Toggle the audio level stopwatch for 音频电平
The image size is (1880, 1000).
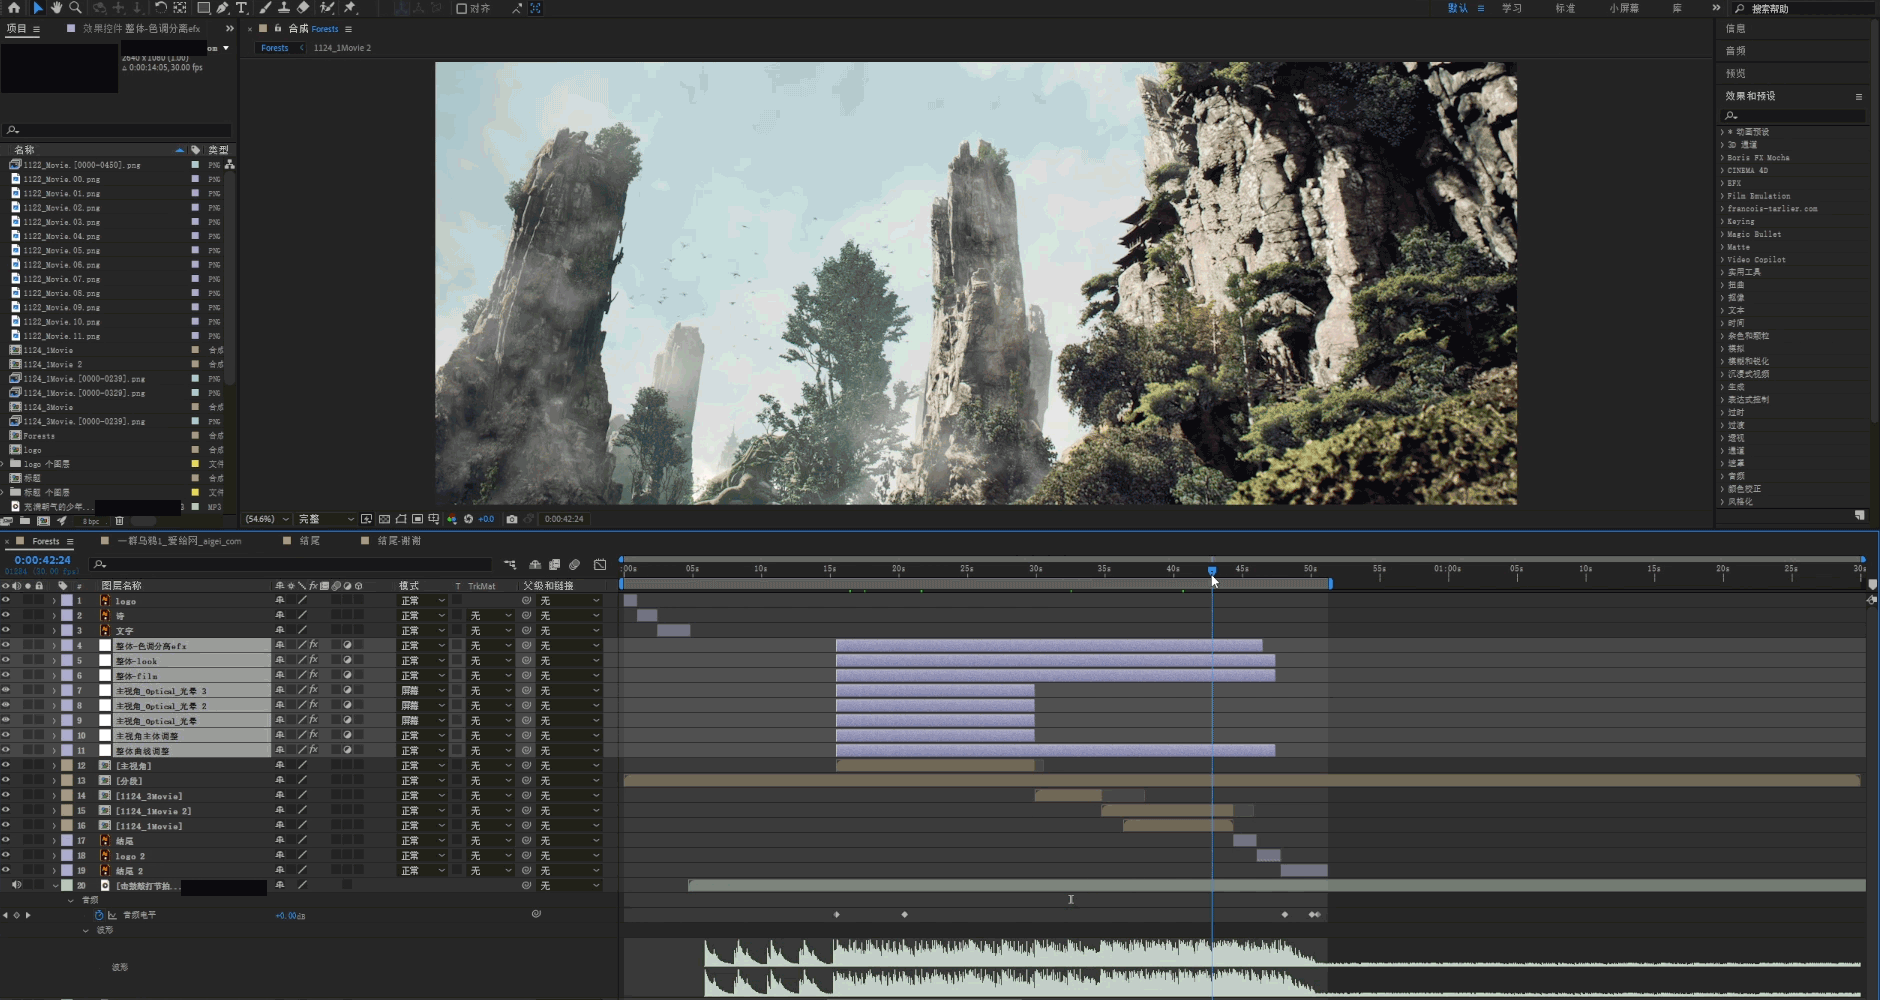coord(99,915)
